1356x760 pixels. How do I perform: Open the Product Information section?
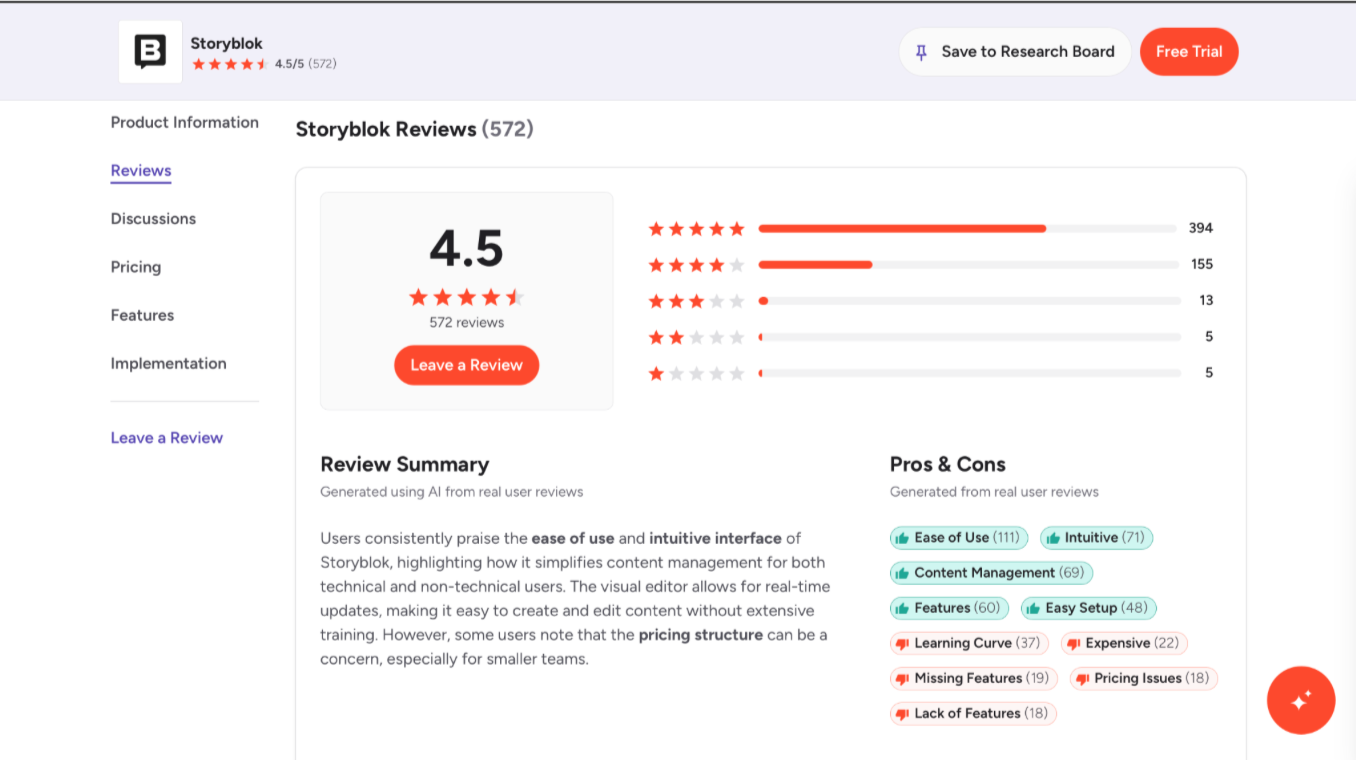[184, 122]
